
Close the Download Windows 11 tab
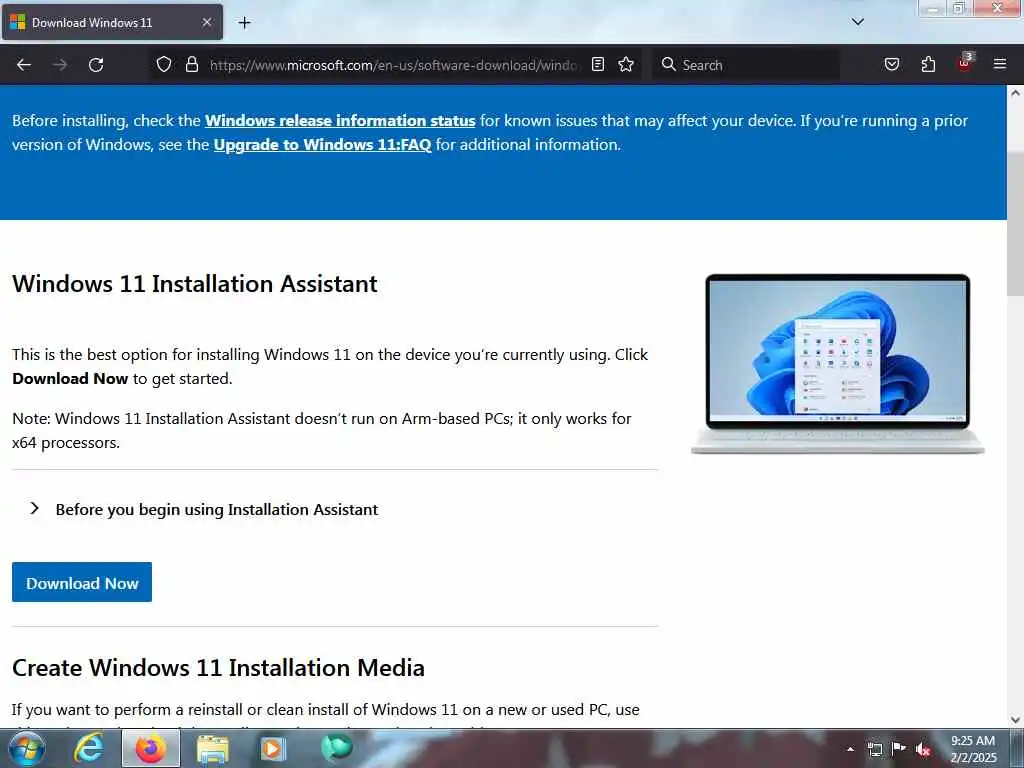pyautogui.click(x=206, y=22)
